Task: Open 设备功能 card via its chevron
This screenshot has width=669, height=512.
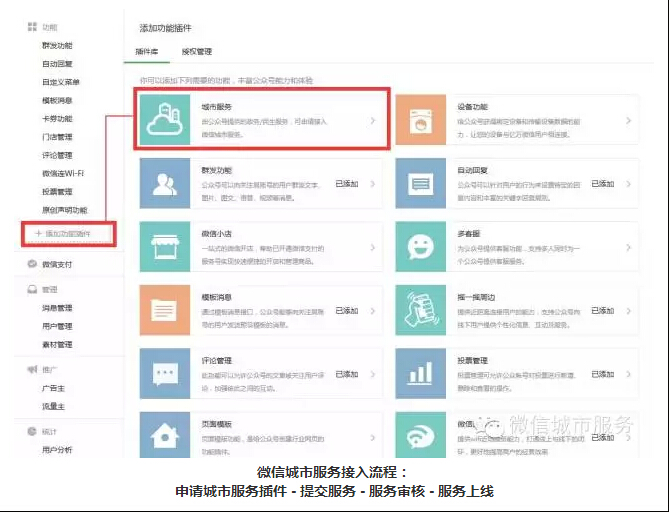Action: point(628,121)
